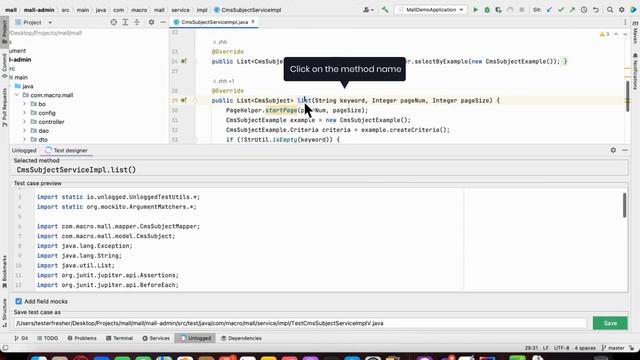Expand the bo folder
Screen dimensions: 640x360
pyautogui.click(x=24, y=104)
